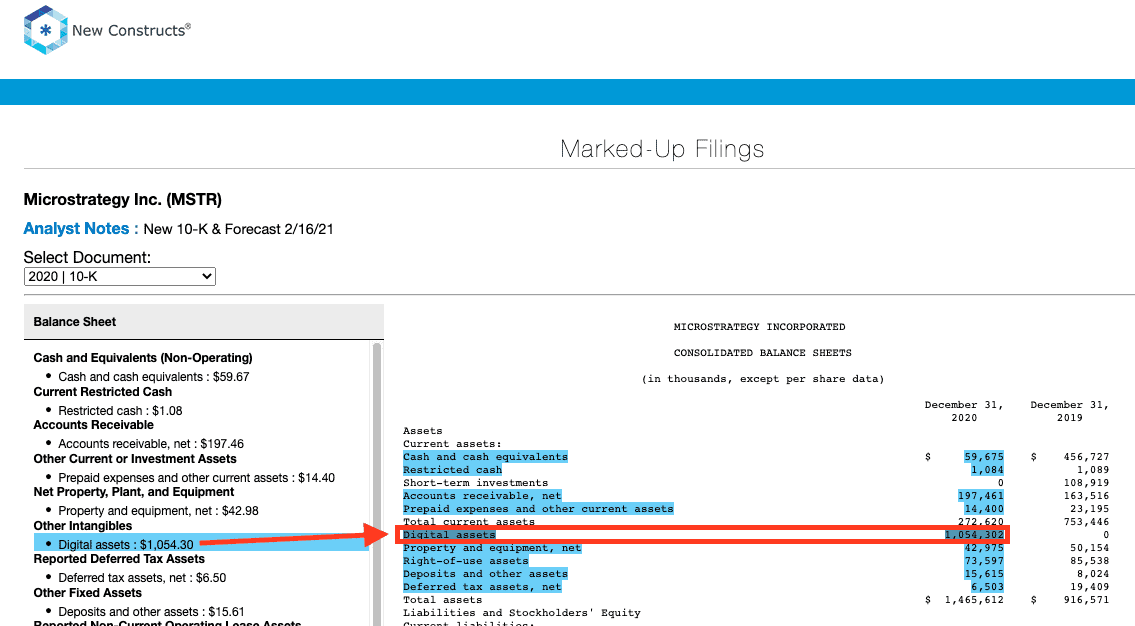Screen dimensions: 1135x626
Task: Click the highlighted value 1,084
Action: tap(987, 470)
